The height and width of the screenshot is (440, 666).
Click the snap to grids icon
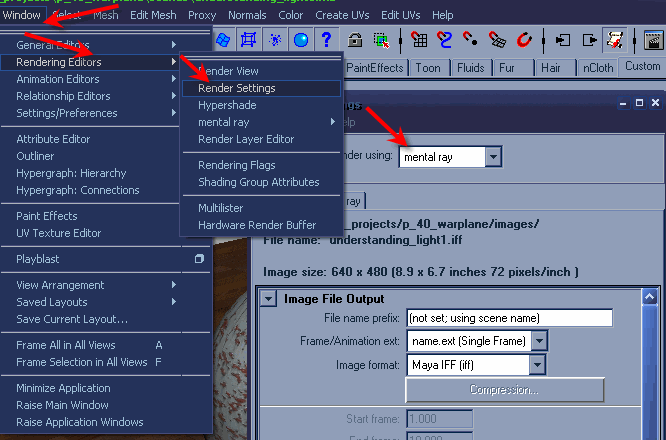coord(420,40)
